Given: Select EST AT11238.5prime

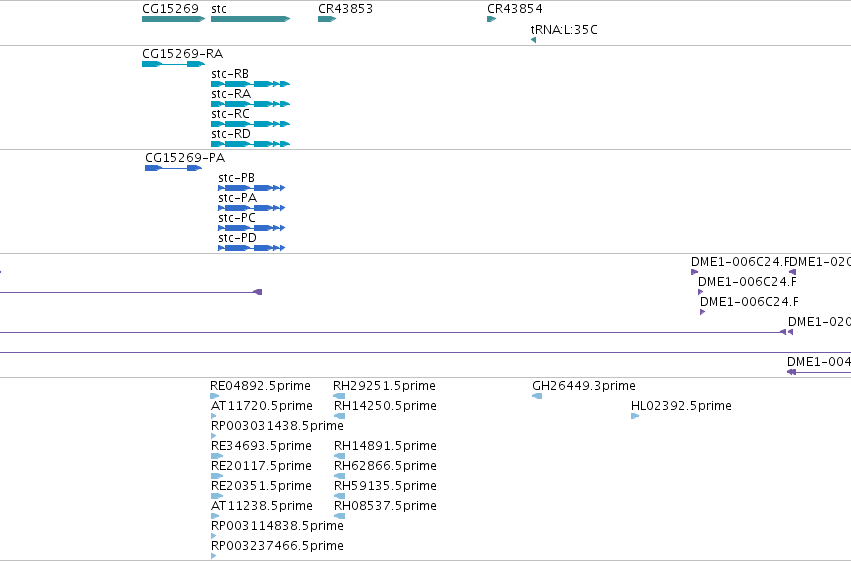Looking at the screenshot, I should [214, 517].
